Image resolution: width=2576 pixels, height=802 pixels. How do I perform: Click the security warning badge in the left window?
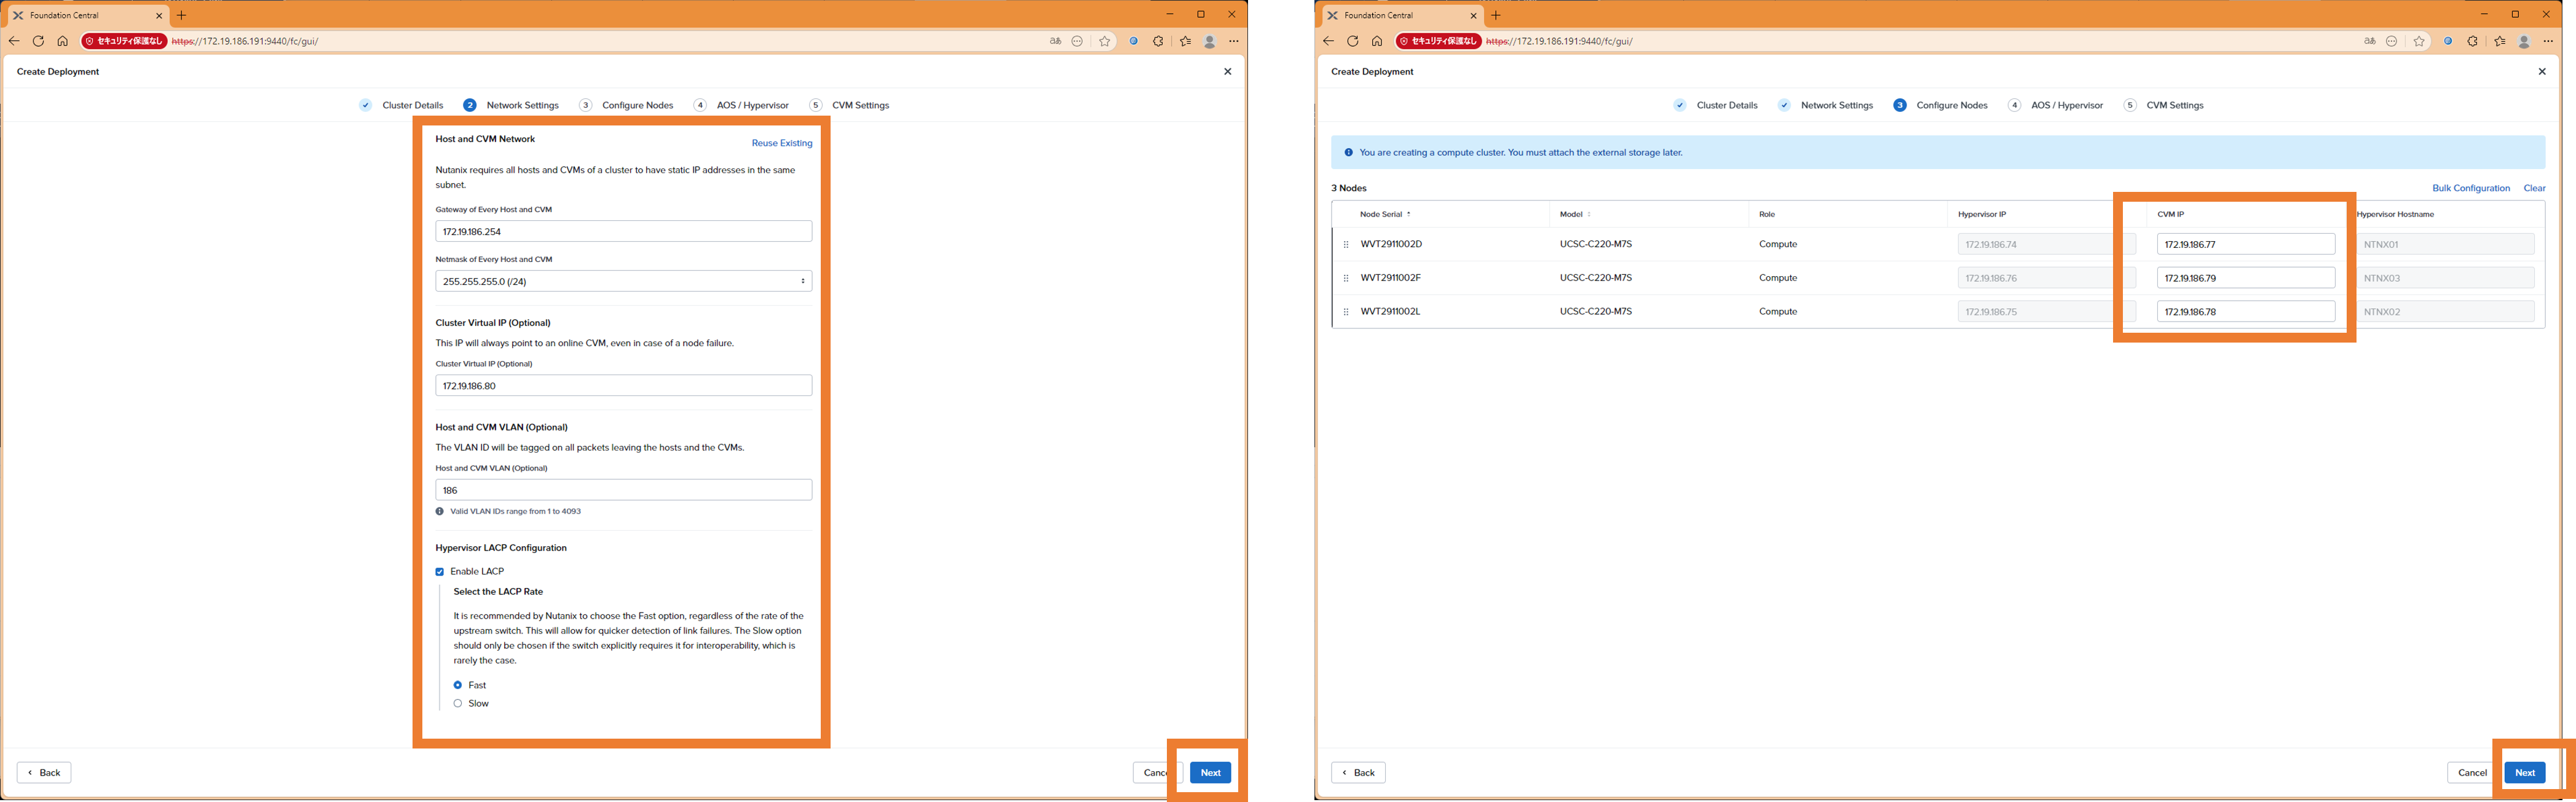click(124, 41)
